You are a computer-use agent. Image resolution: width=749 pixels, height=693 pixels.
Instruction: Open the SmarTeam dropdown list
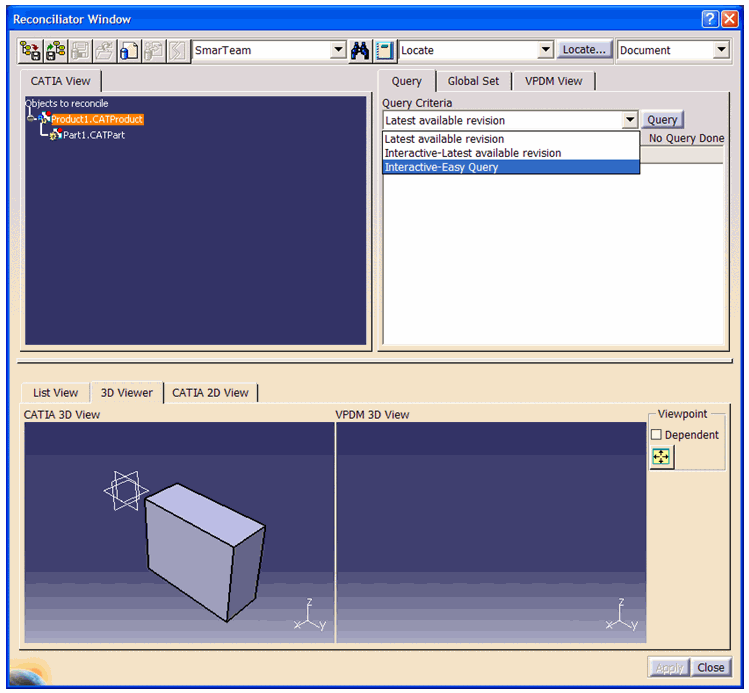(337, 50)
